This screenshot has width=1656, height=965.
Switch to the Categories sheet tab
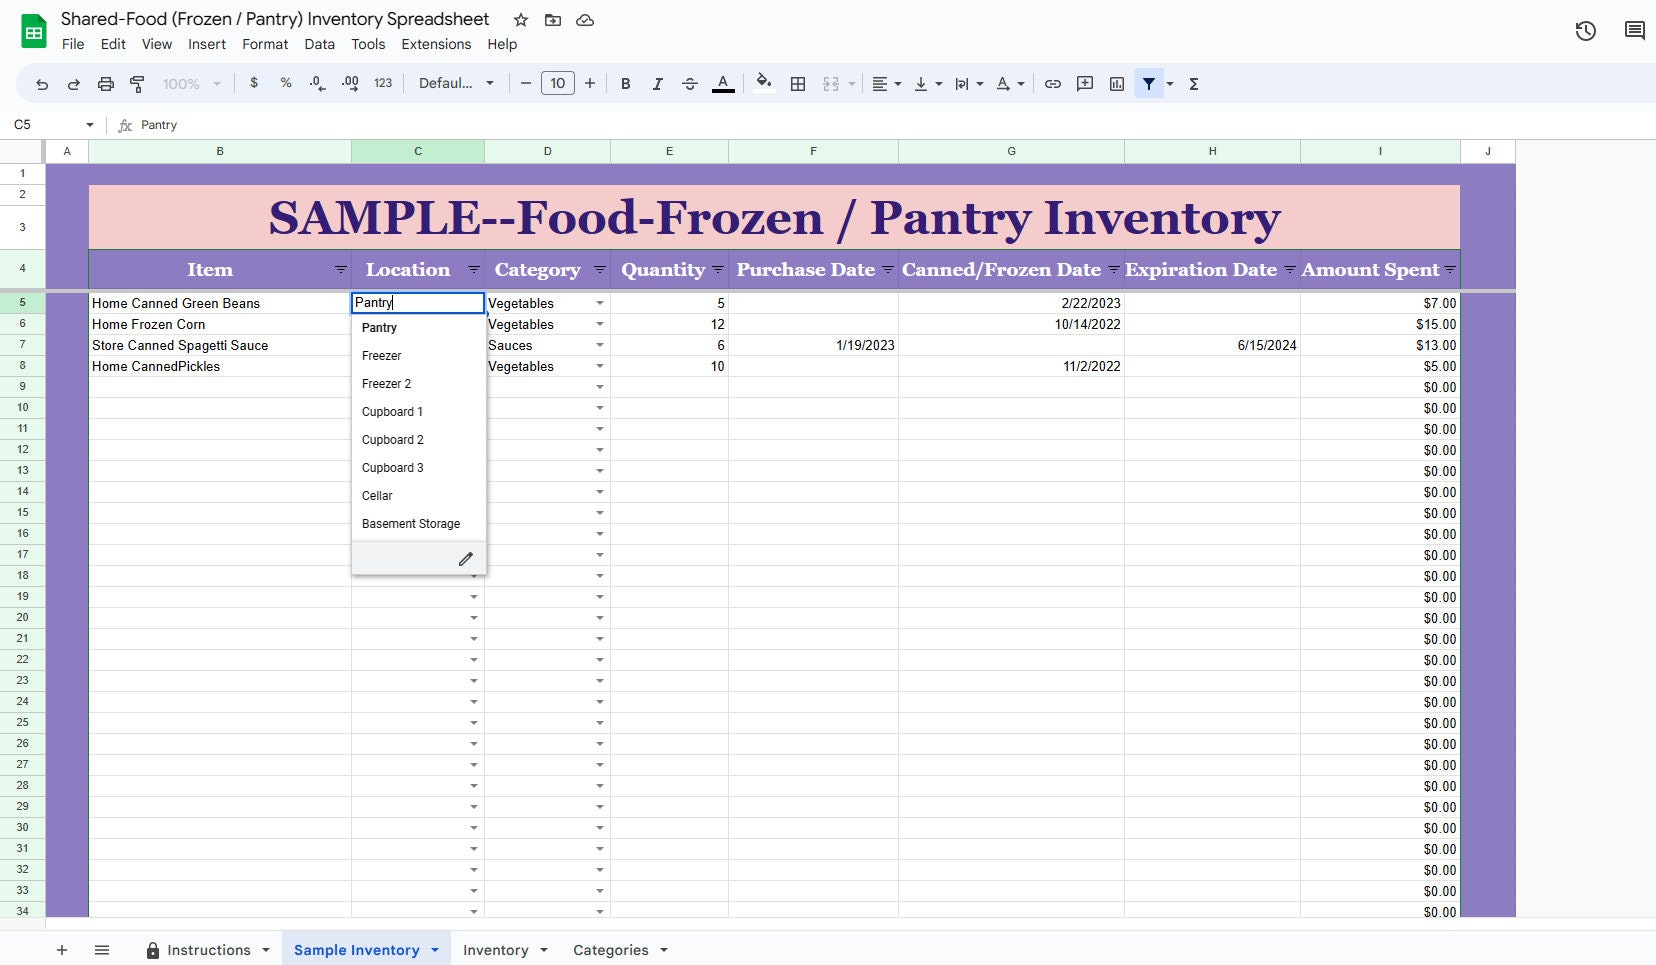[610, 950]
